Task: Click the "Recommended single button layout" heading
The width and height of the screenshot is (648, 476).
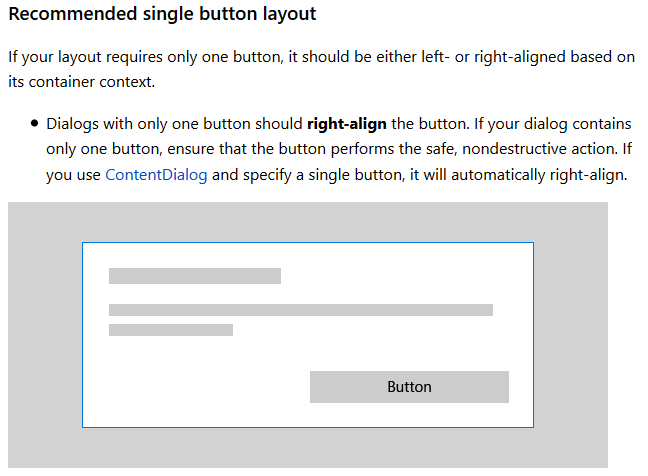Action: pos(162,14)
